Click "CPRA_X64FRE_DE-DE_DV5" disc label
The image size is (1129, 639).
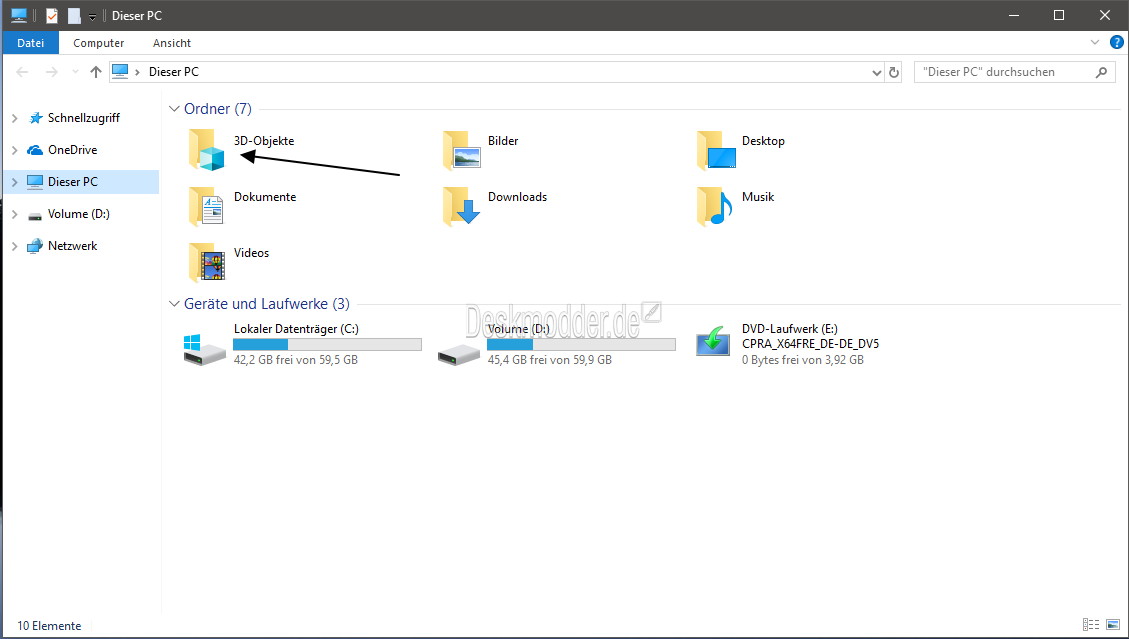click(811, 344)
